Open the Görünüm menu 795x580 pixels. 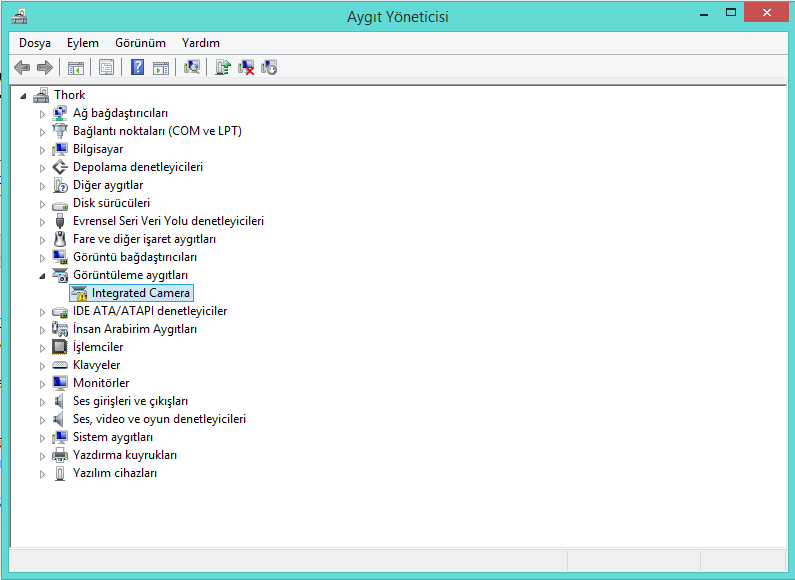pos(140,43)
